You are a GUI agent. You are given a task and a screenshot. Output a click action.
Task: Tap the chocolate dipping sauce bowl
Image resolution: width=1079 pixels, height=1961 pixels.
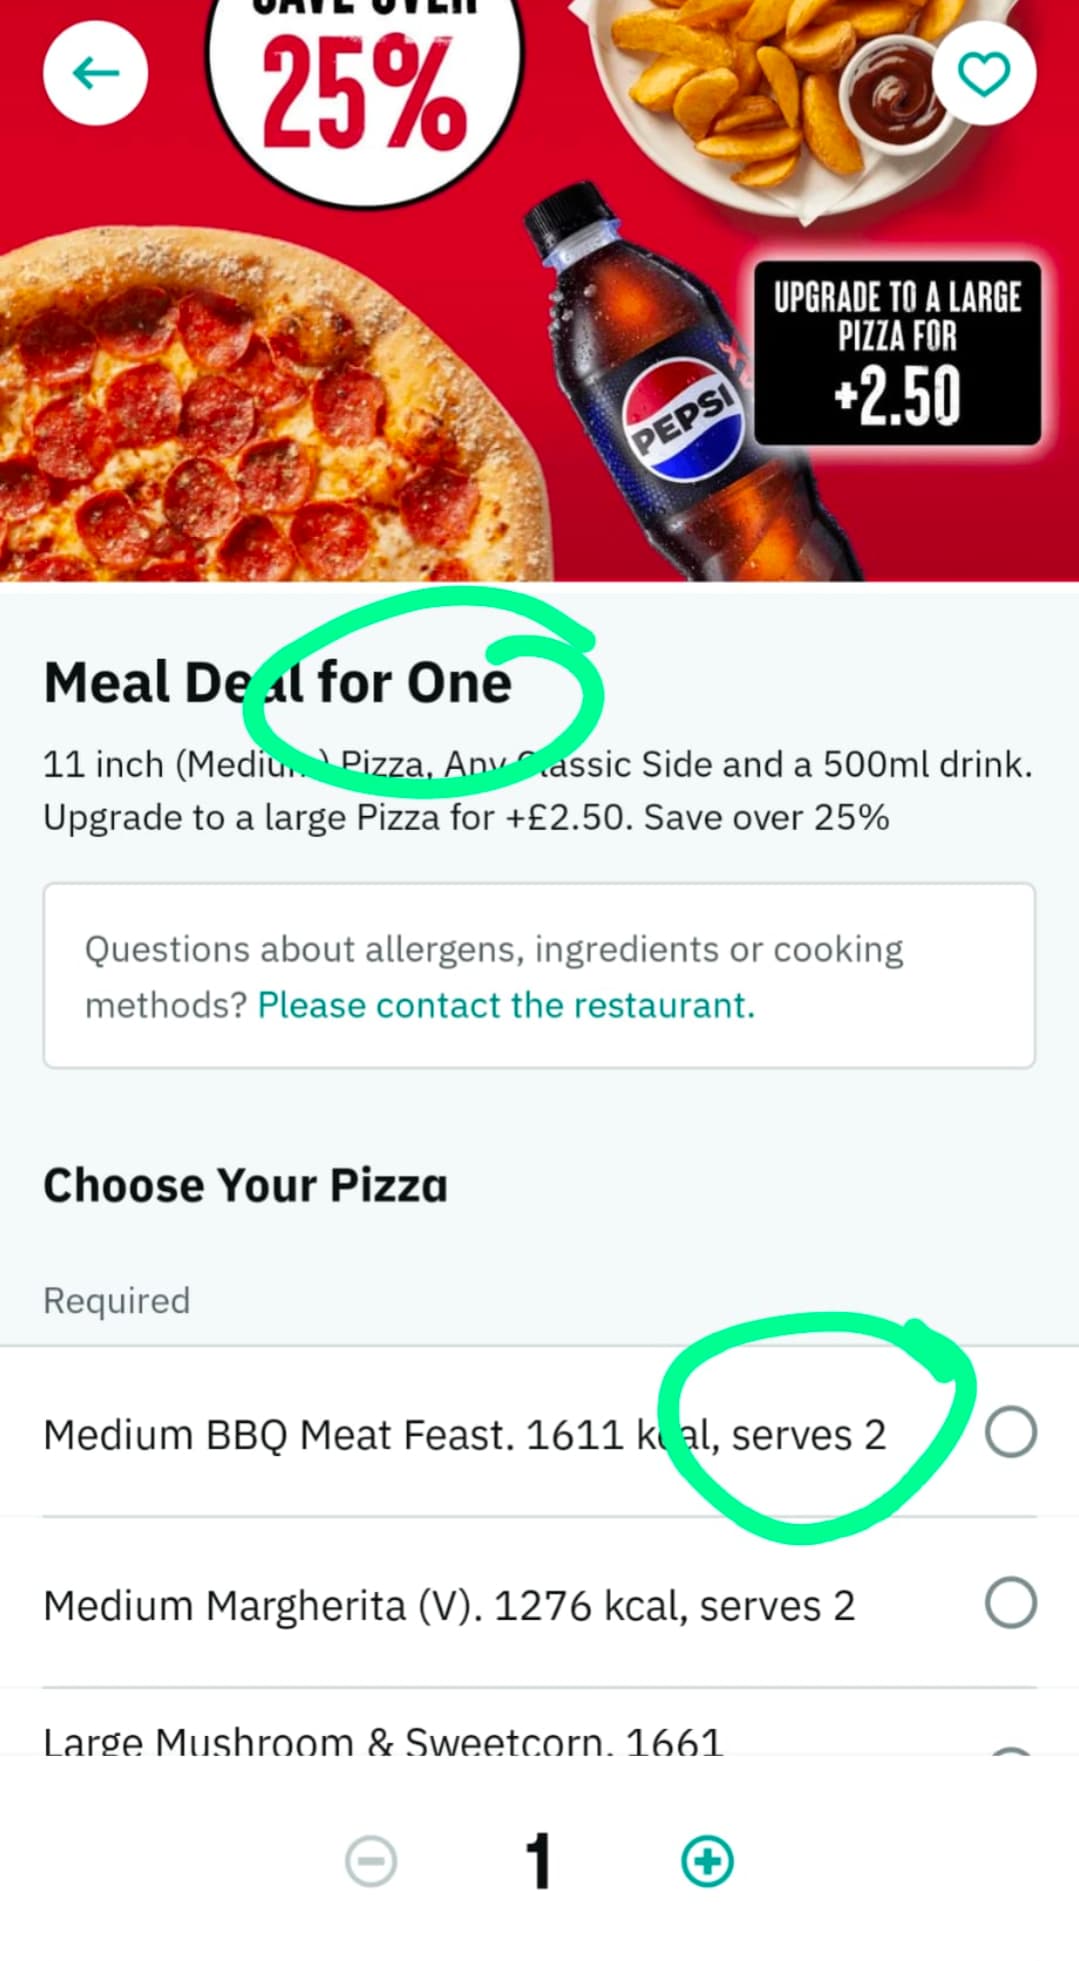891,95
